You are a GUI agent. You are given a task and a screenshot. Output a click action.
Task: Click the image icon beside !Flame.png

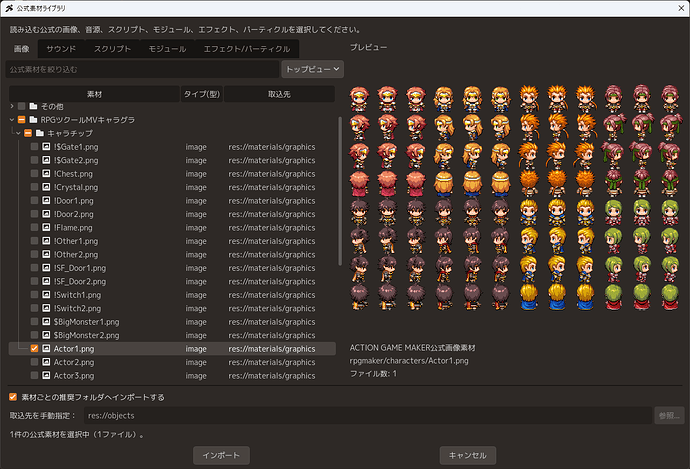(46, 227)
